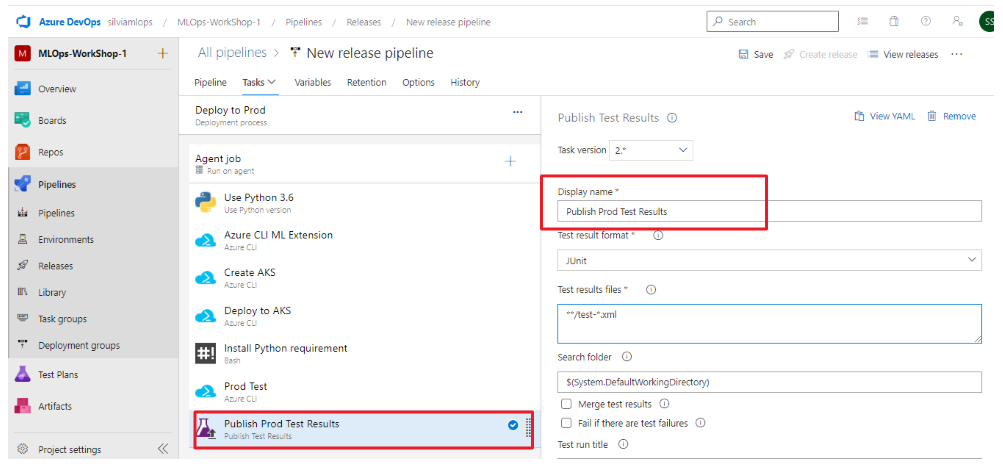1003x468 pixels.
Task: Select the Deploy to AKS task
Action: (258, 311)
